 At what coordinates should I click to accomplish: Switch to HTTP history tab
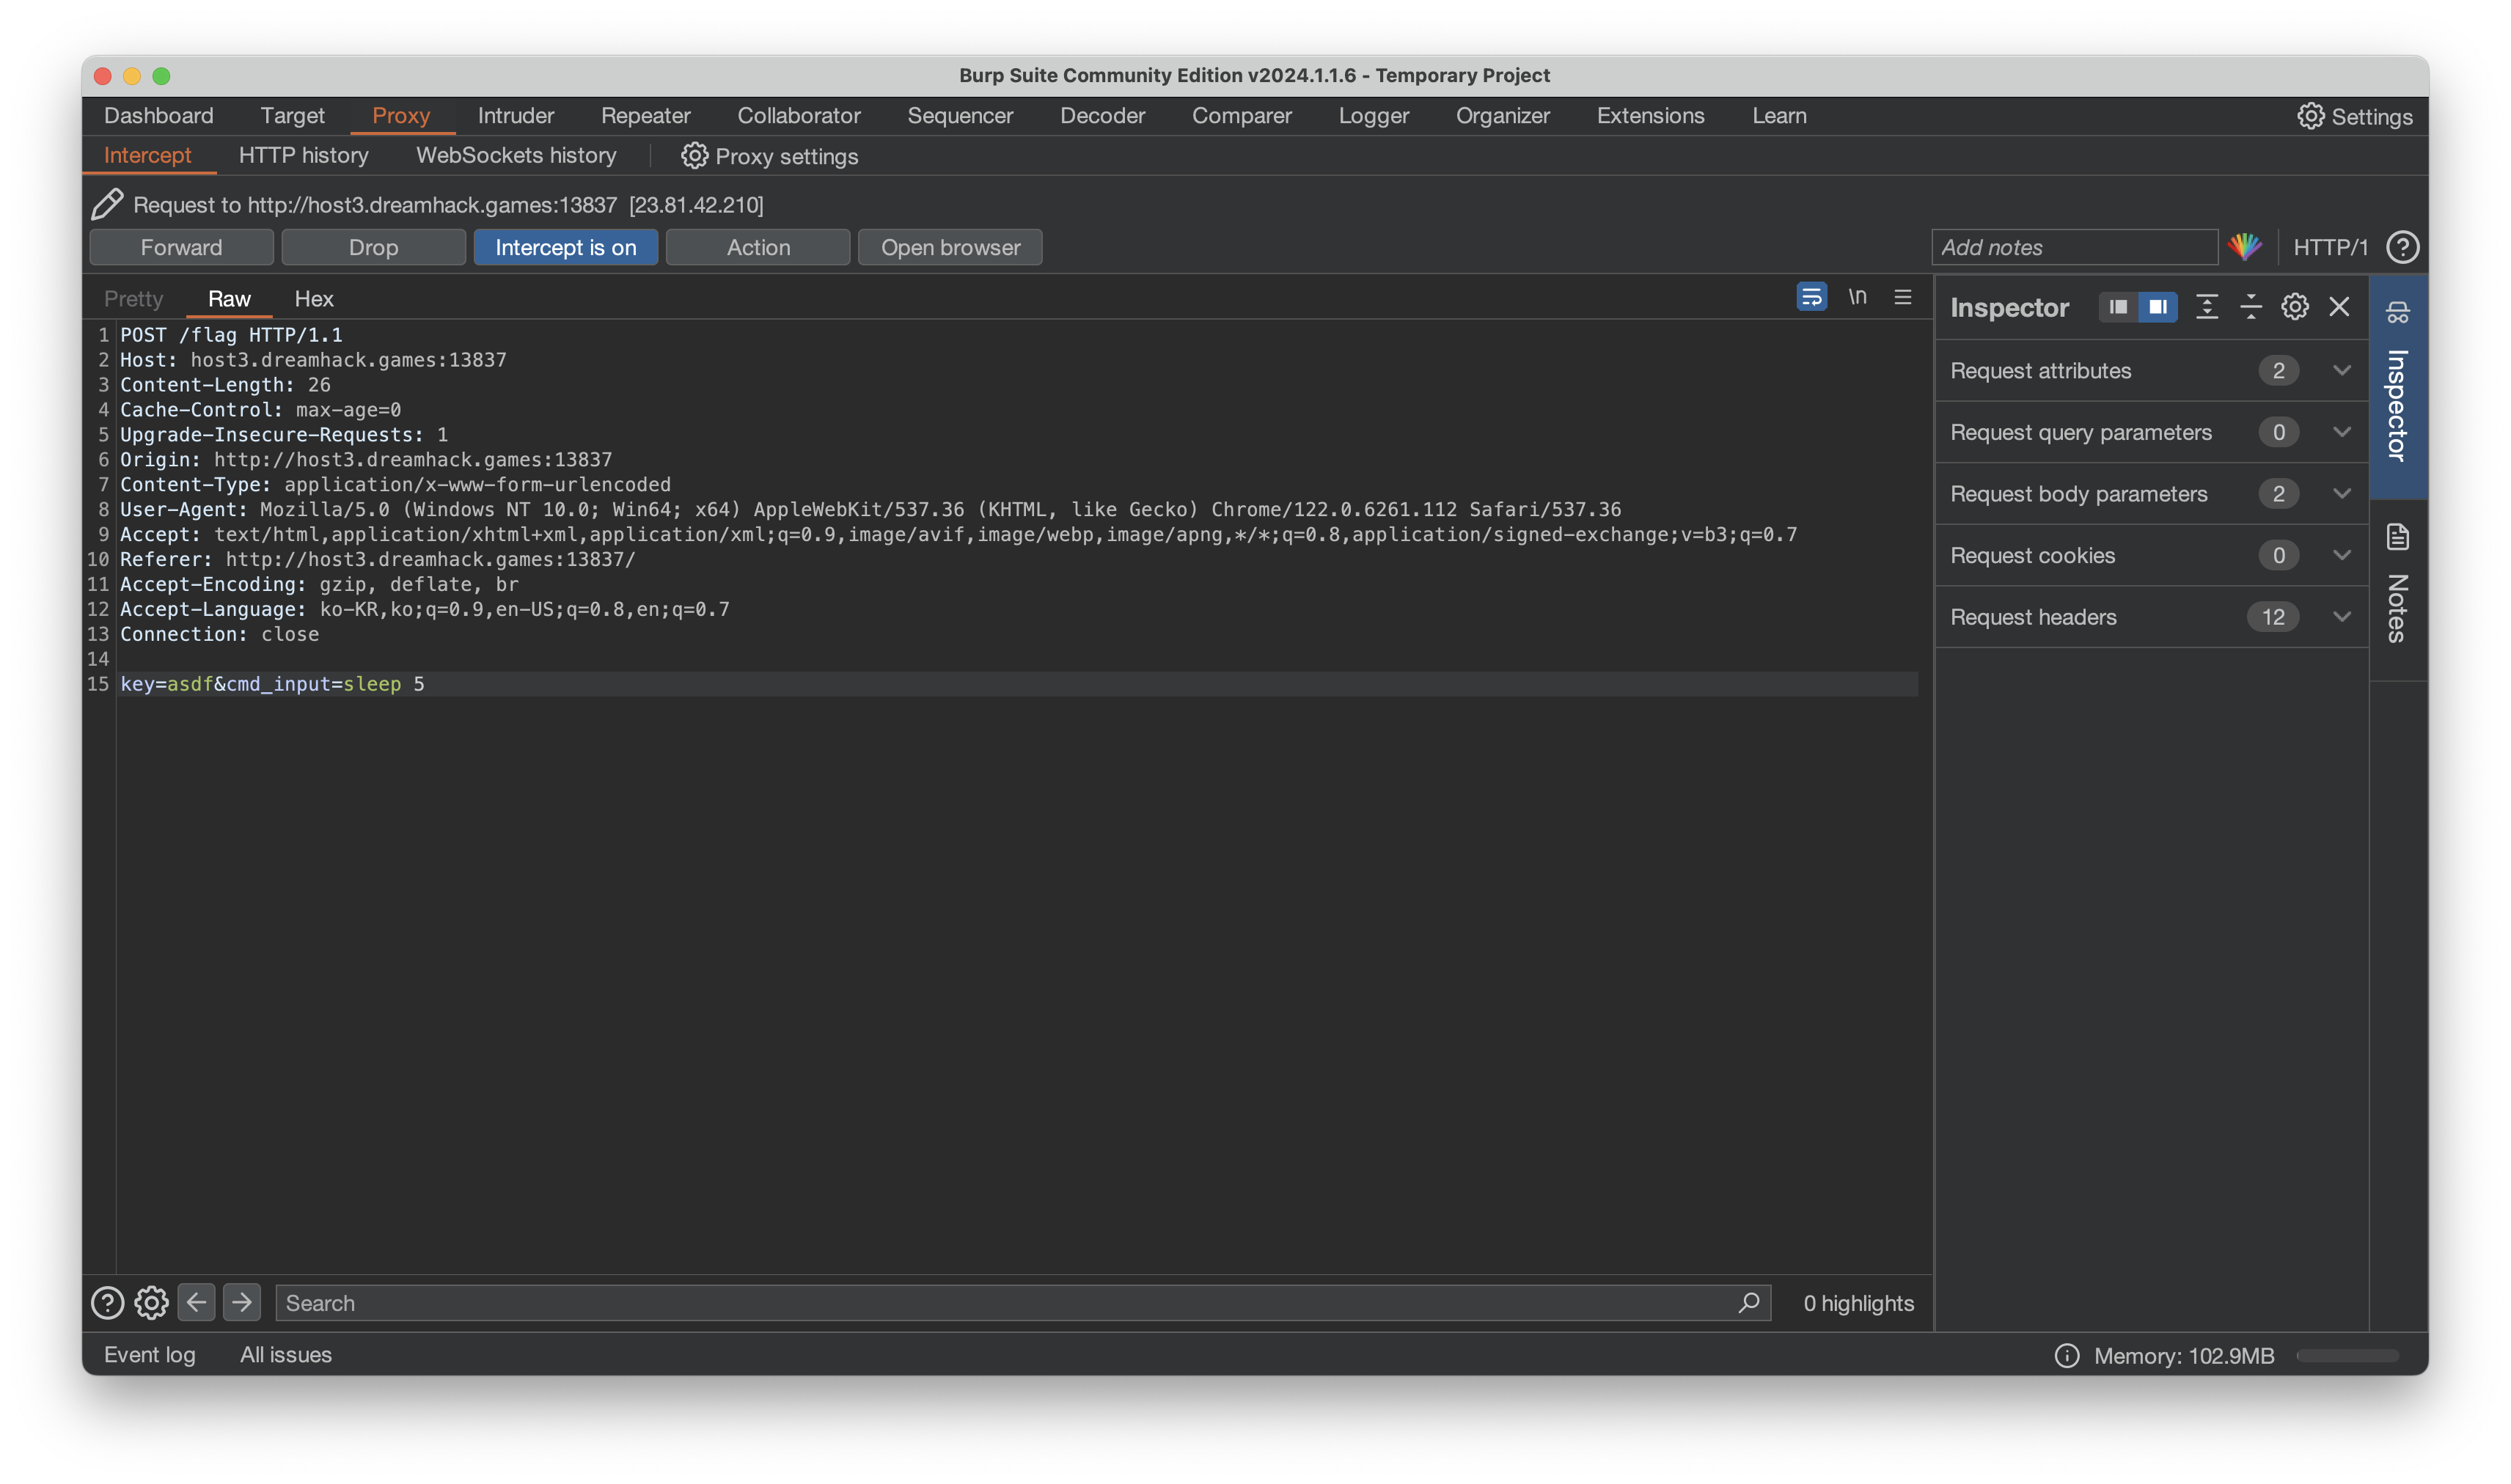[303, 156]
